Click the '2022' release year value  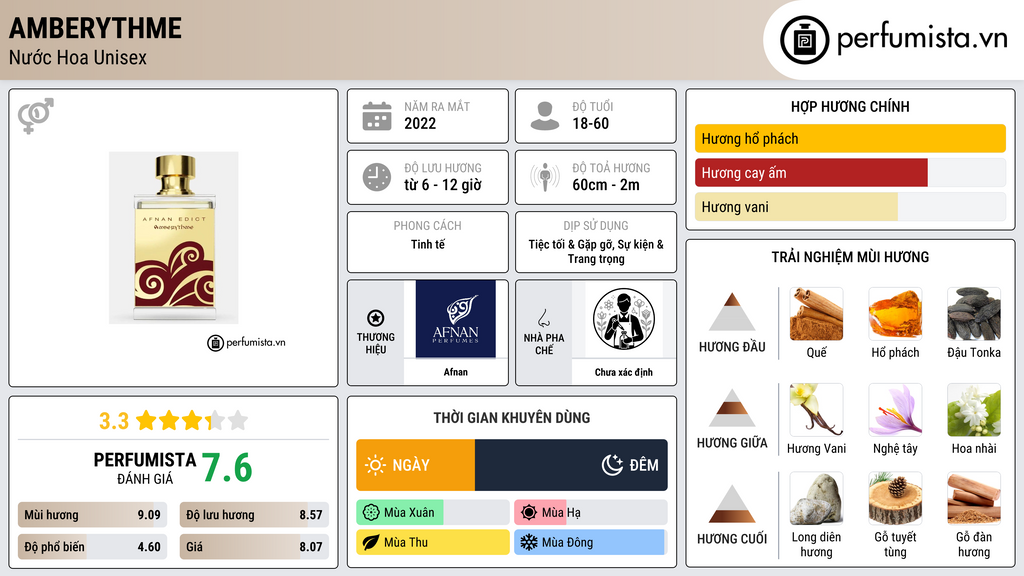point(420,123)
